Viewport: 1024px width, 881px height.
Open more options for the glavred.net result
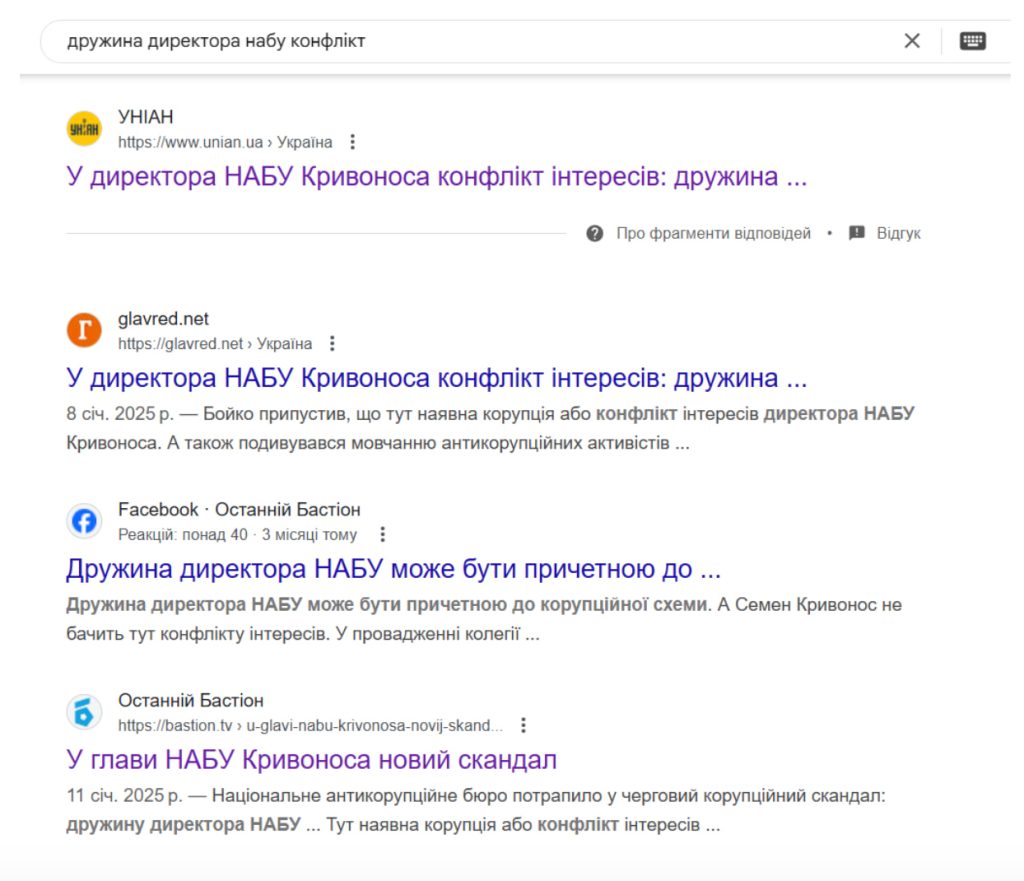pos(332,344)
